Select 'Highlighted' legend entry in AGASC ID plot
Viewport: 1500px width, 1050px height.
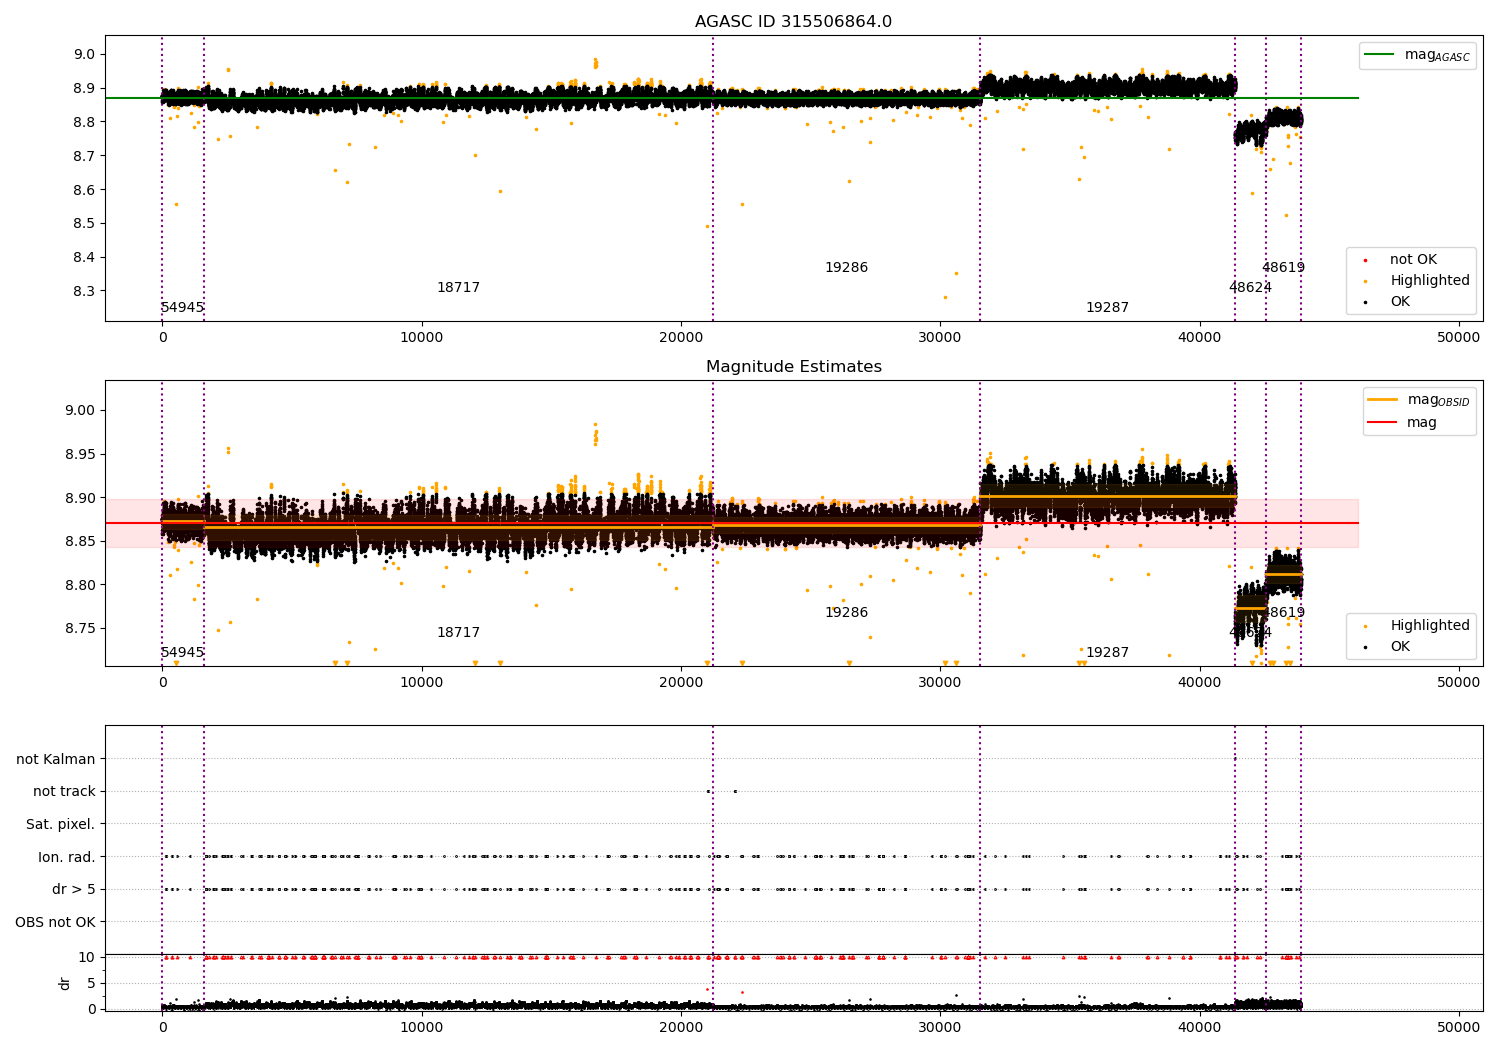tap(1429, 281)
